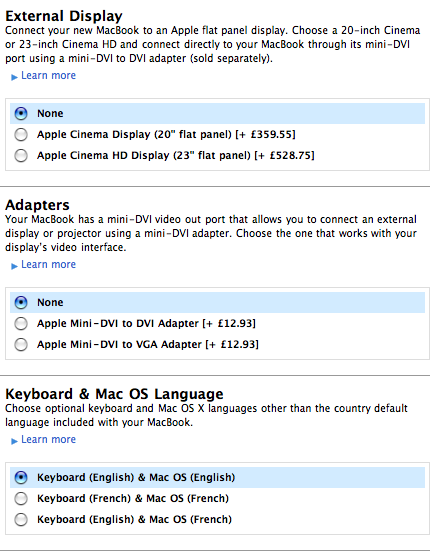Click the Mini-DVI to VGA Adapter £12.93 label
The width and height of the screenshot is (438, 551).
tap(148, 344)
